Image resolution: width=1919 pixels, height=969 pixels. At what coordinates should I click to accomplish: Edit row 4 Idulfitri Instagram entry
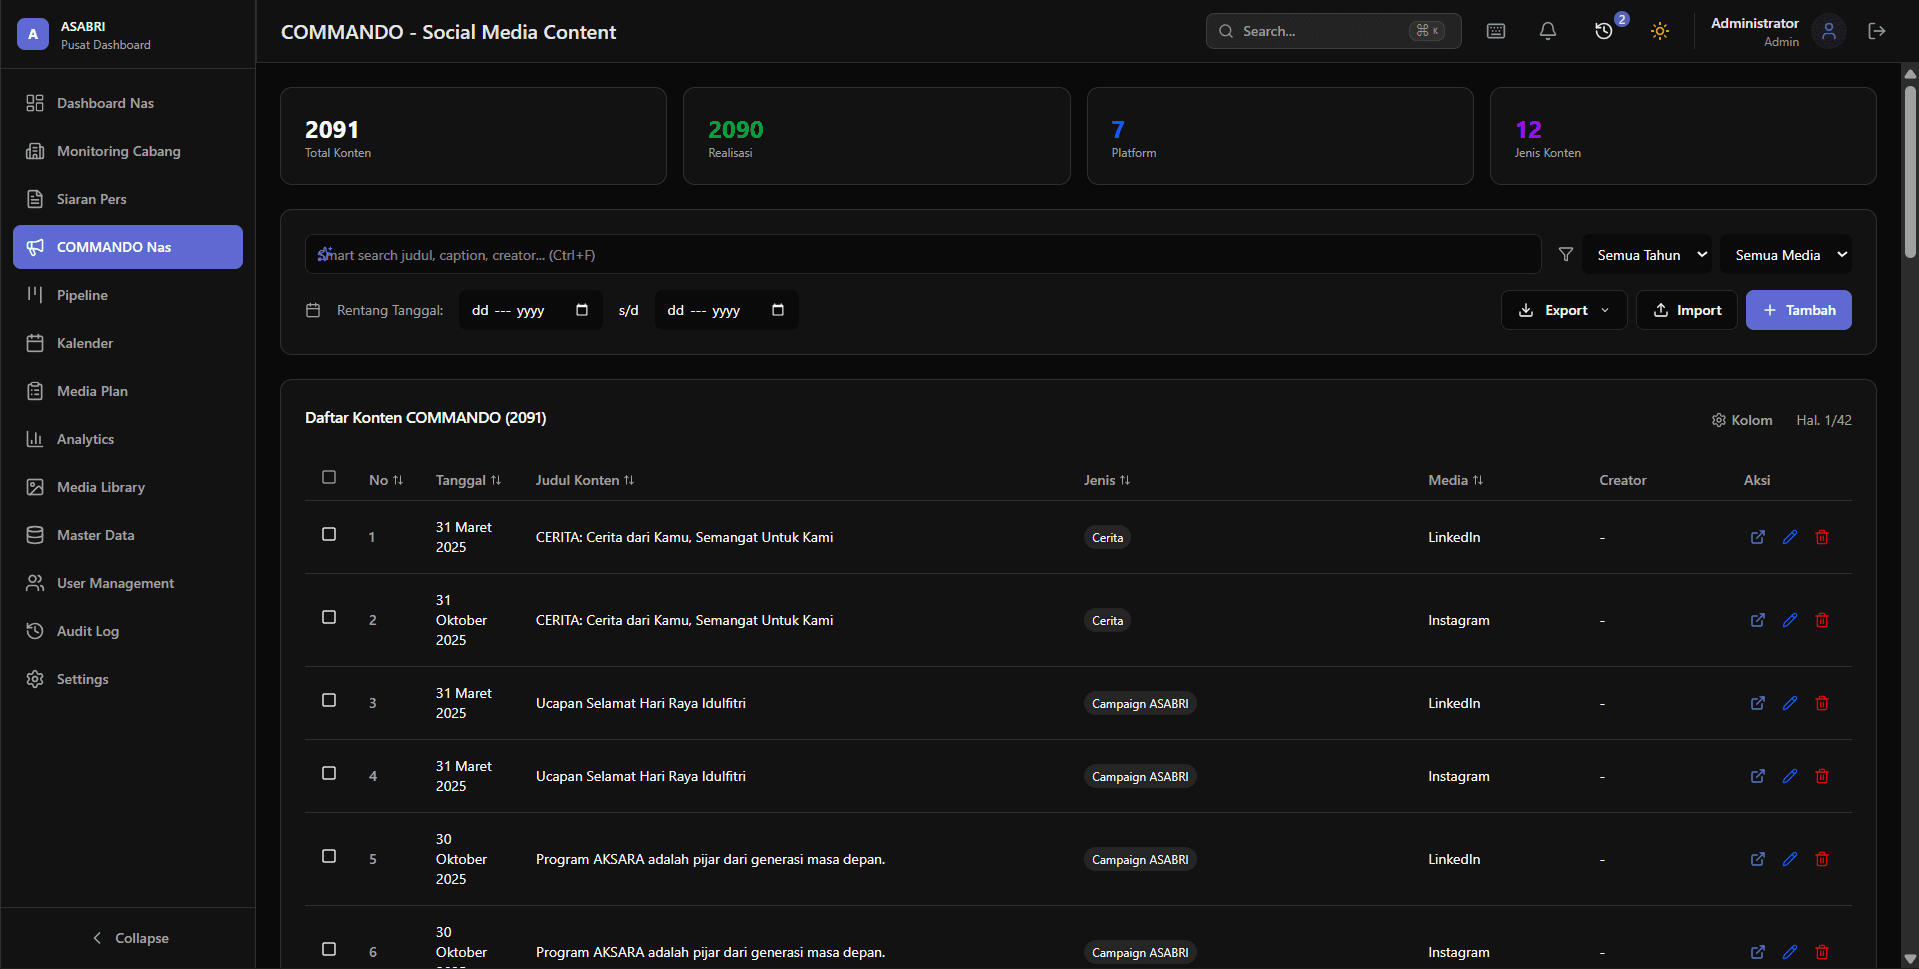(x=1790, y=776)
